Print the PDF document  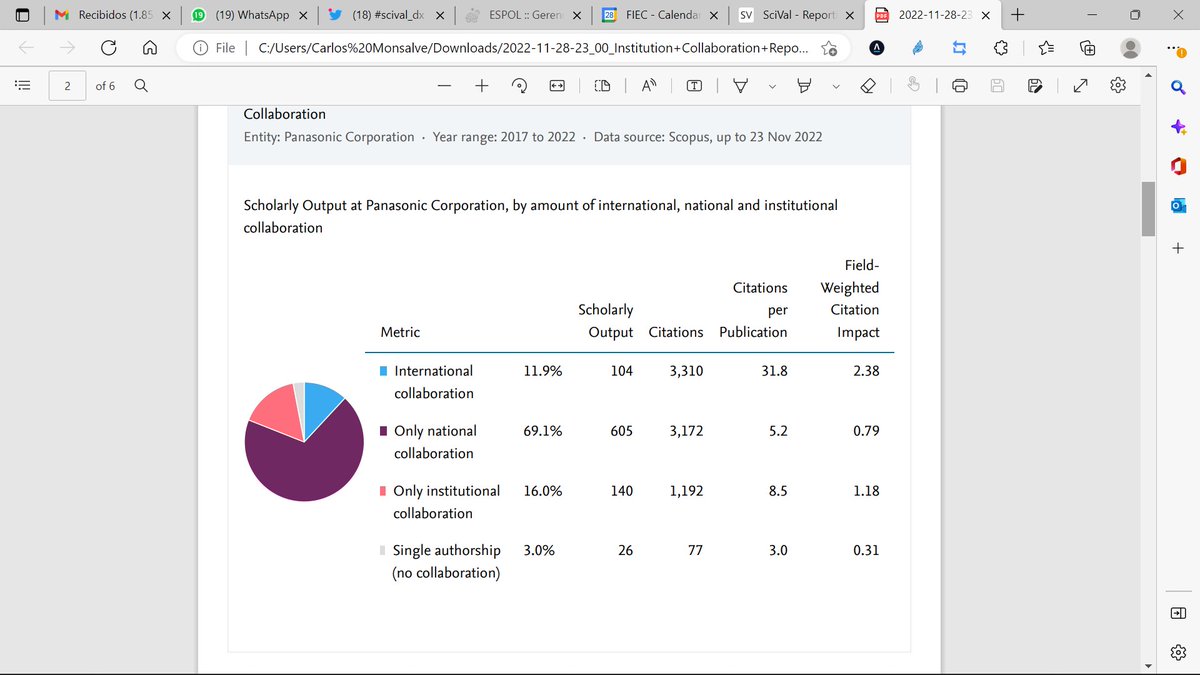coord(960,86)
